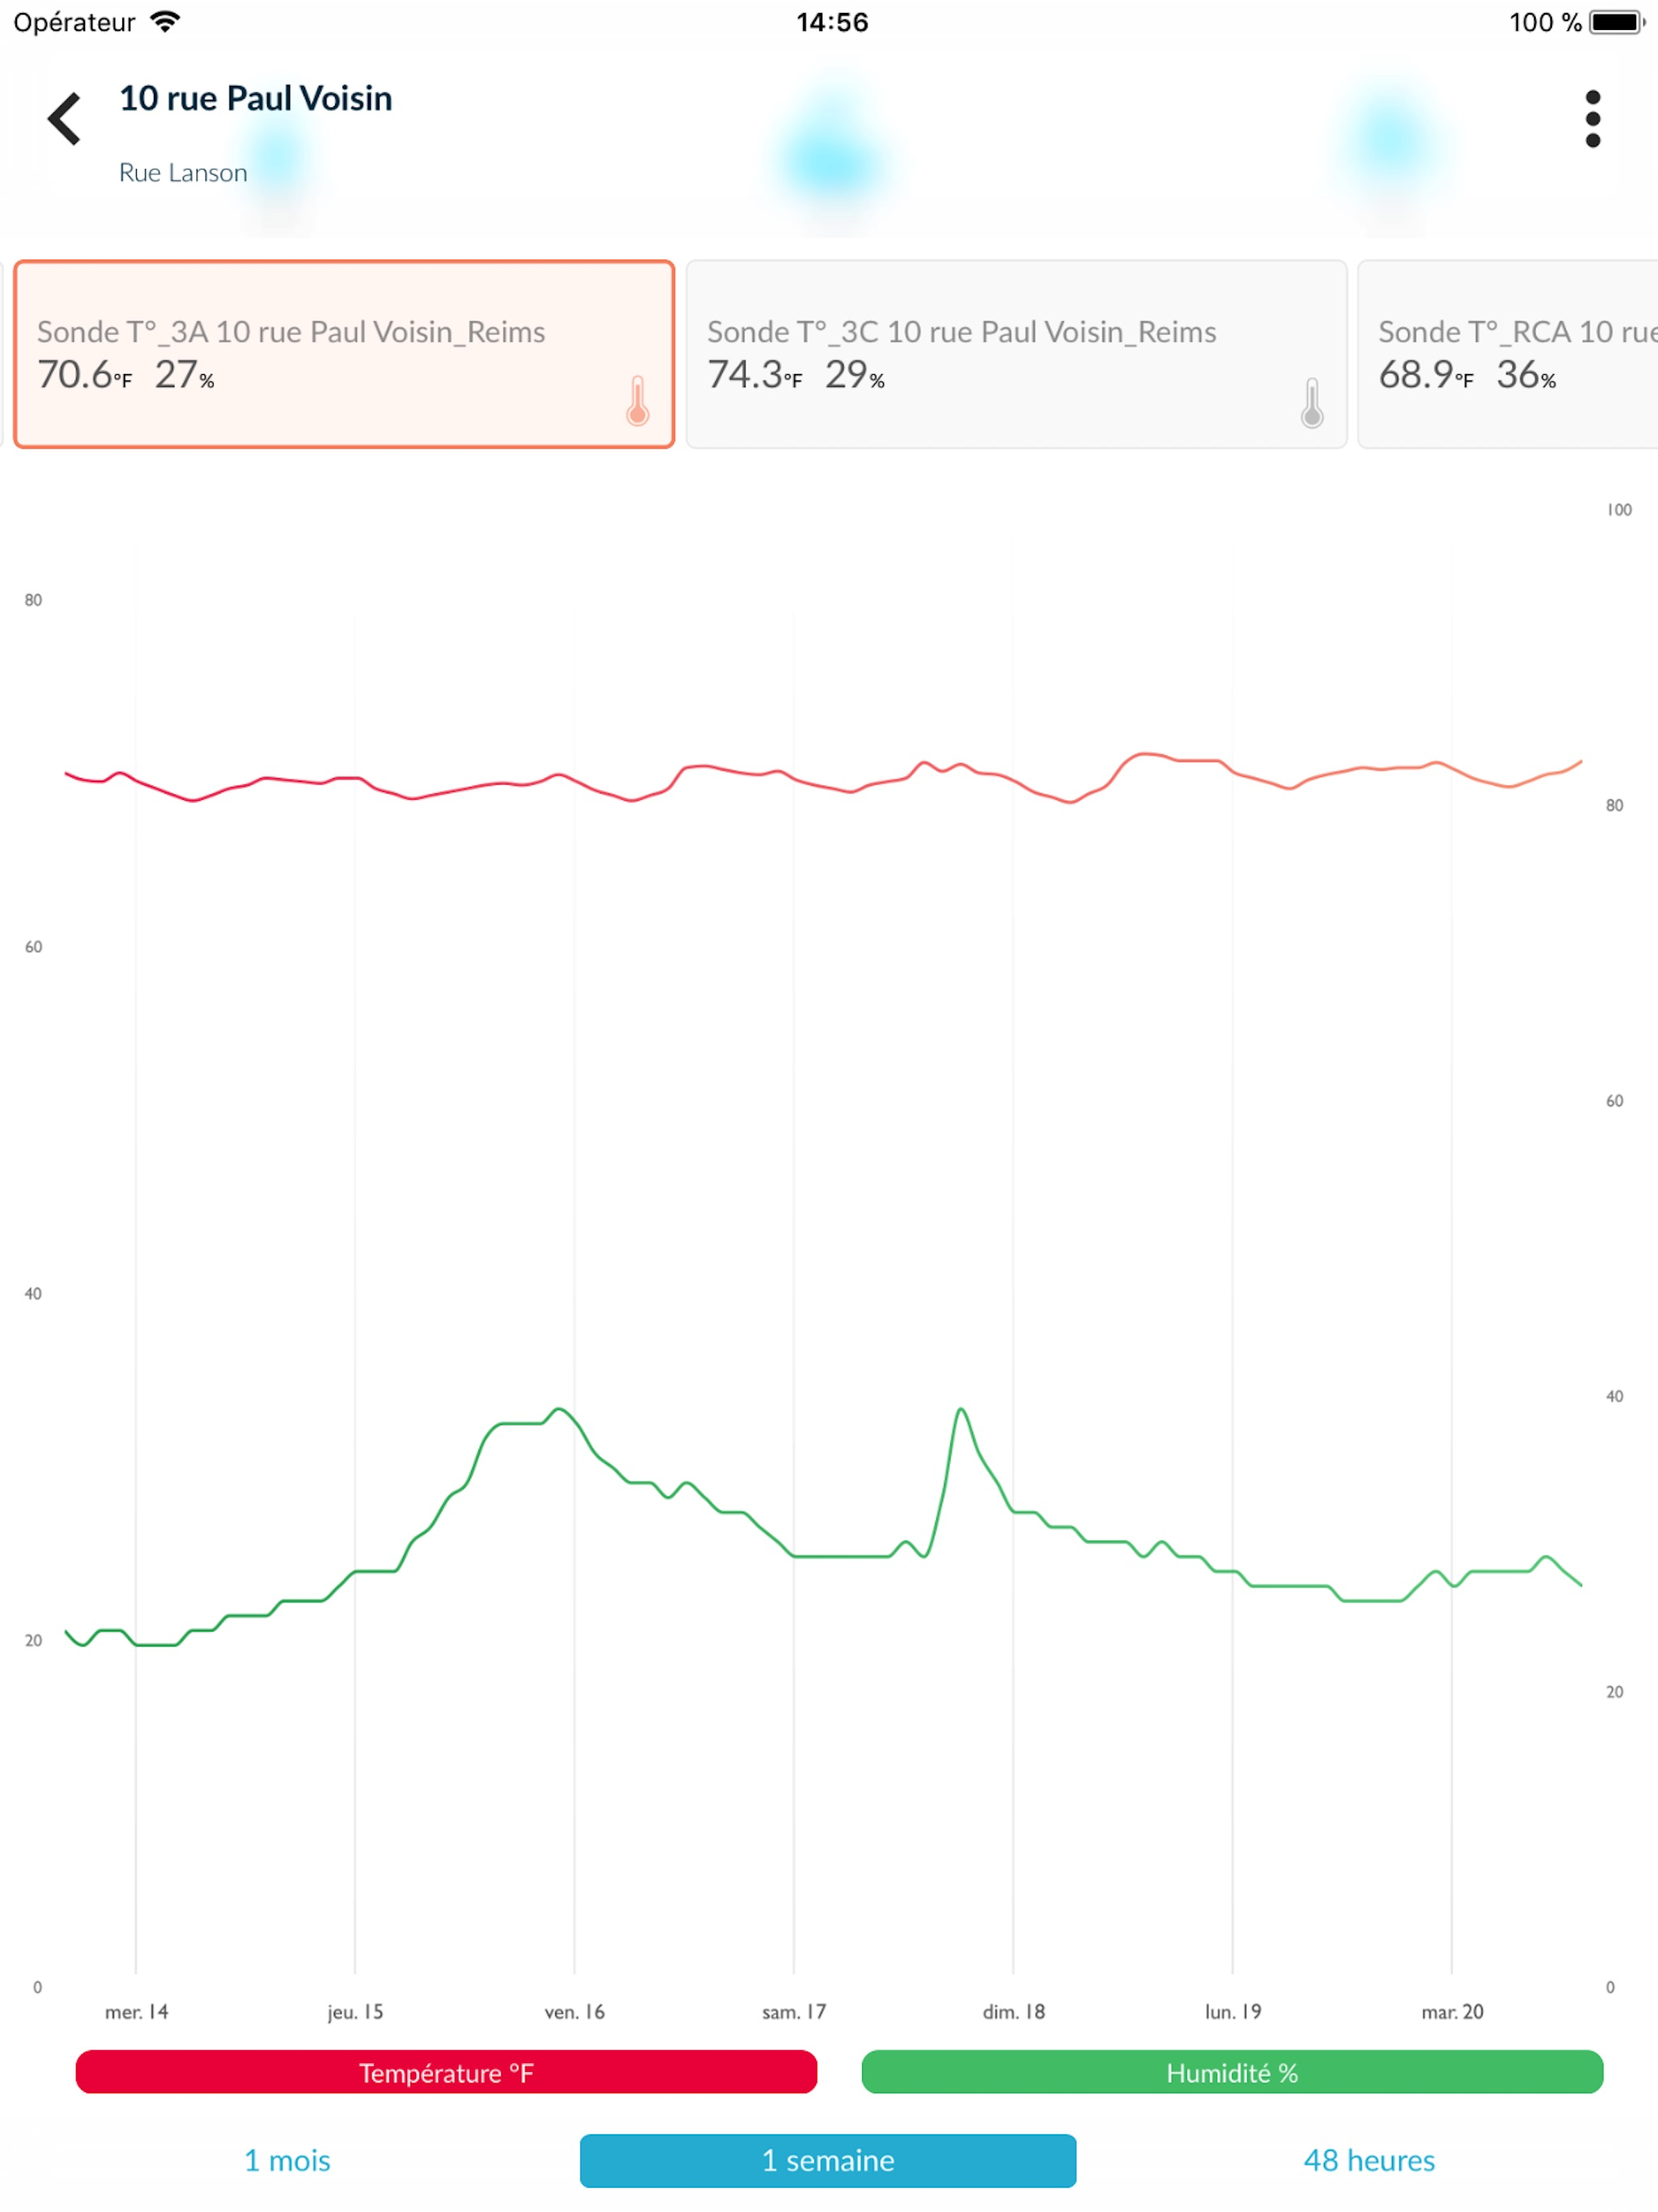Tap the red thermometer icon on Sonde 3A
This screenshot has height=2212, width=1658.
coord(638,402)
